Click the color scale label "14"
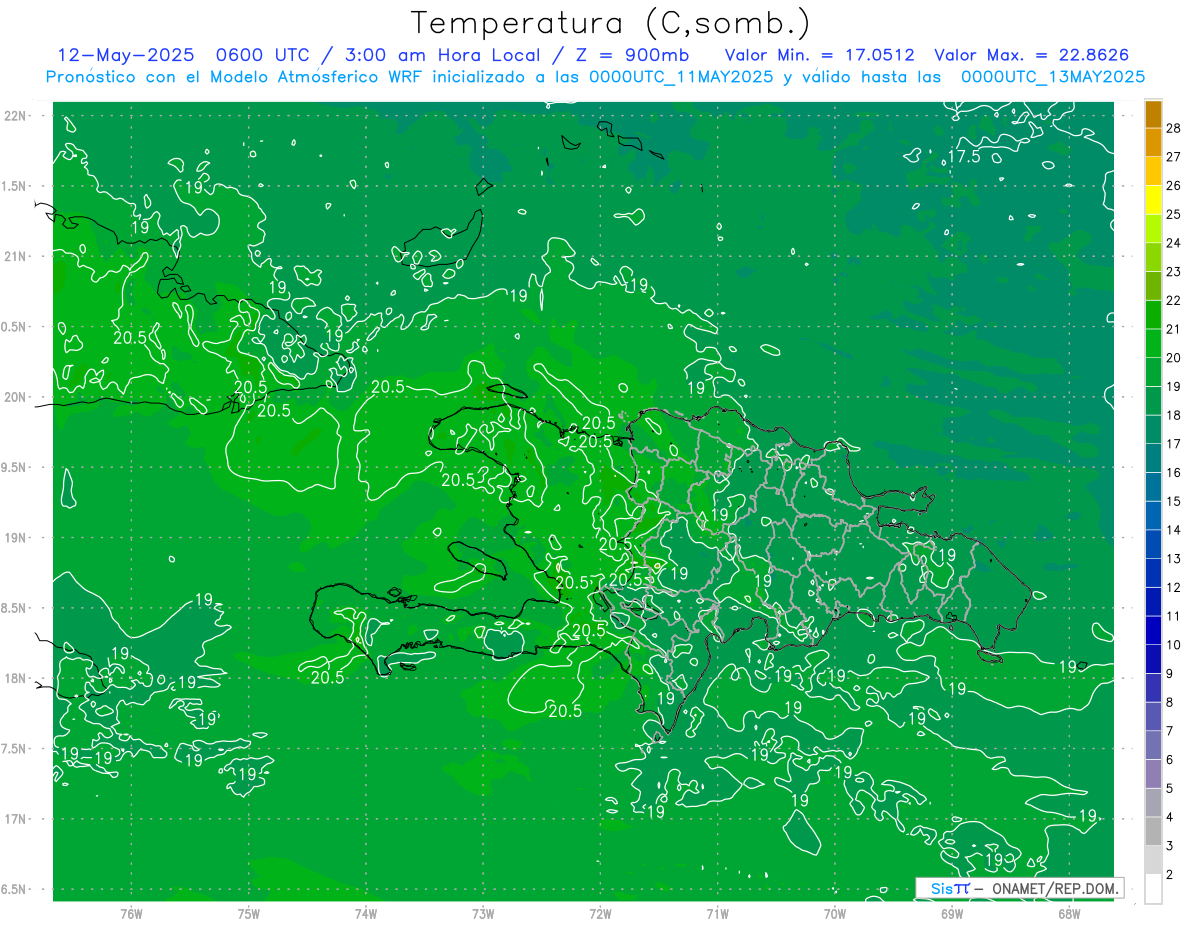Viewport: 1200px width, 927px height. (x=1174, y=530)
